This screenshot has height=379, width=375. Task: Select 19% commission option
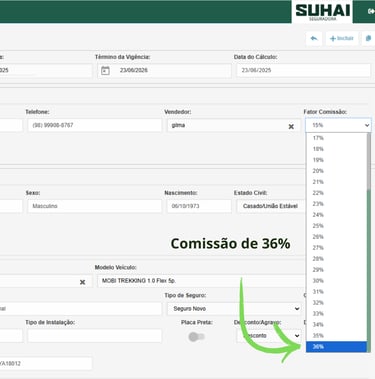336,160
